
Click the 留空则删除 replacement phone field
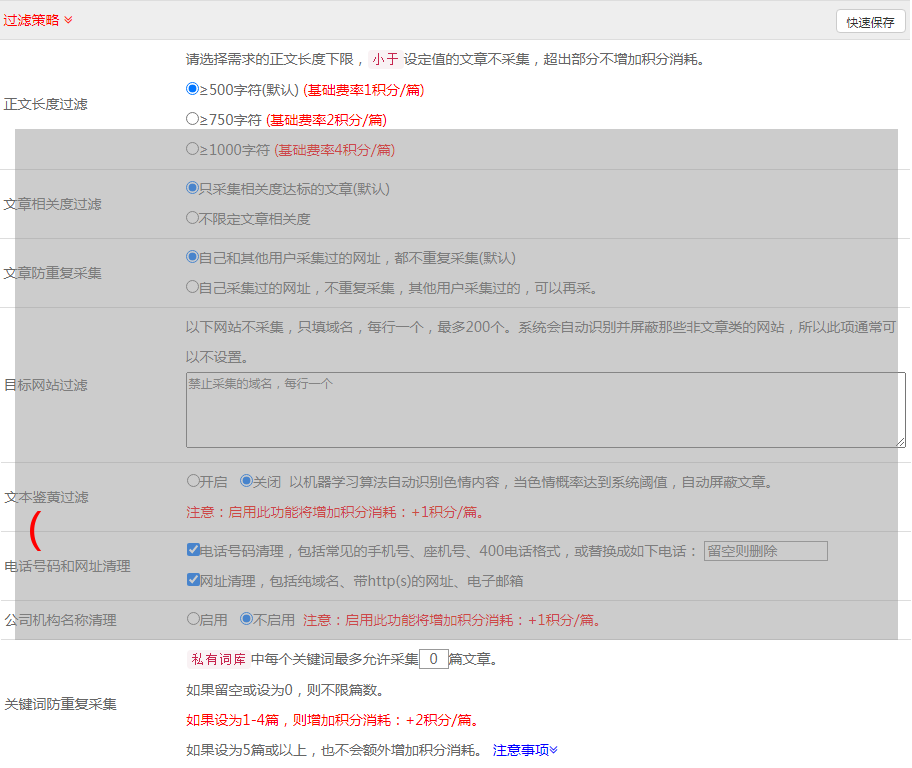pyautogui.click(x=765, y=551)
